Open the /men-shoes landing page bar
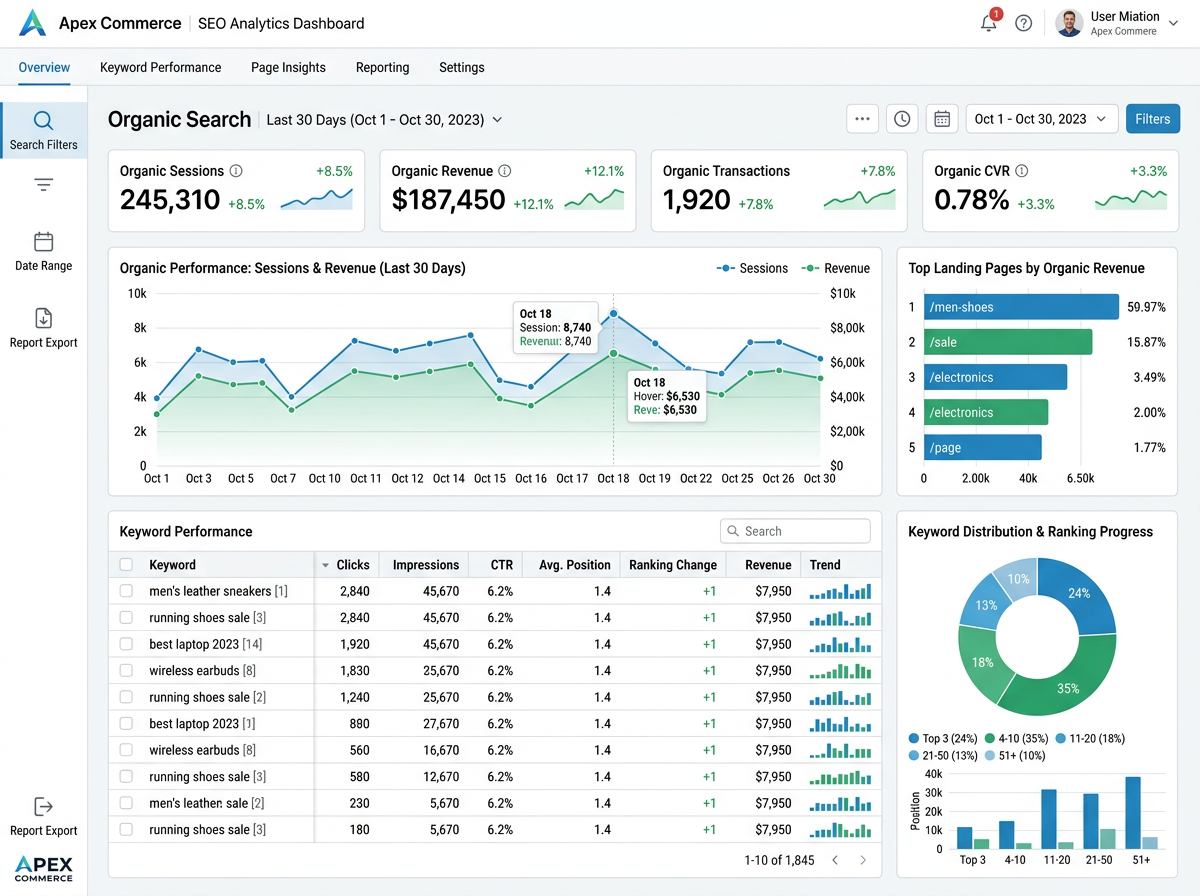The width and height of the screenshot is (1200, 896). [x=1021, y=307]
